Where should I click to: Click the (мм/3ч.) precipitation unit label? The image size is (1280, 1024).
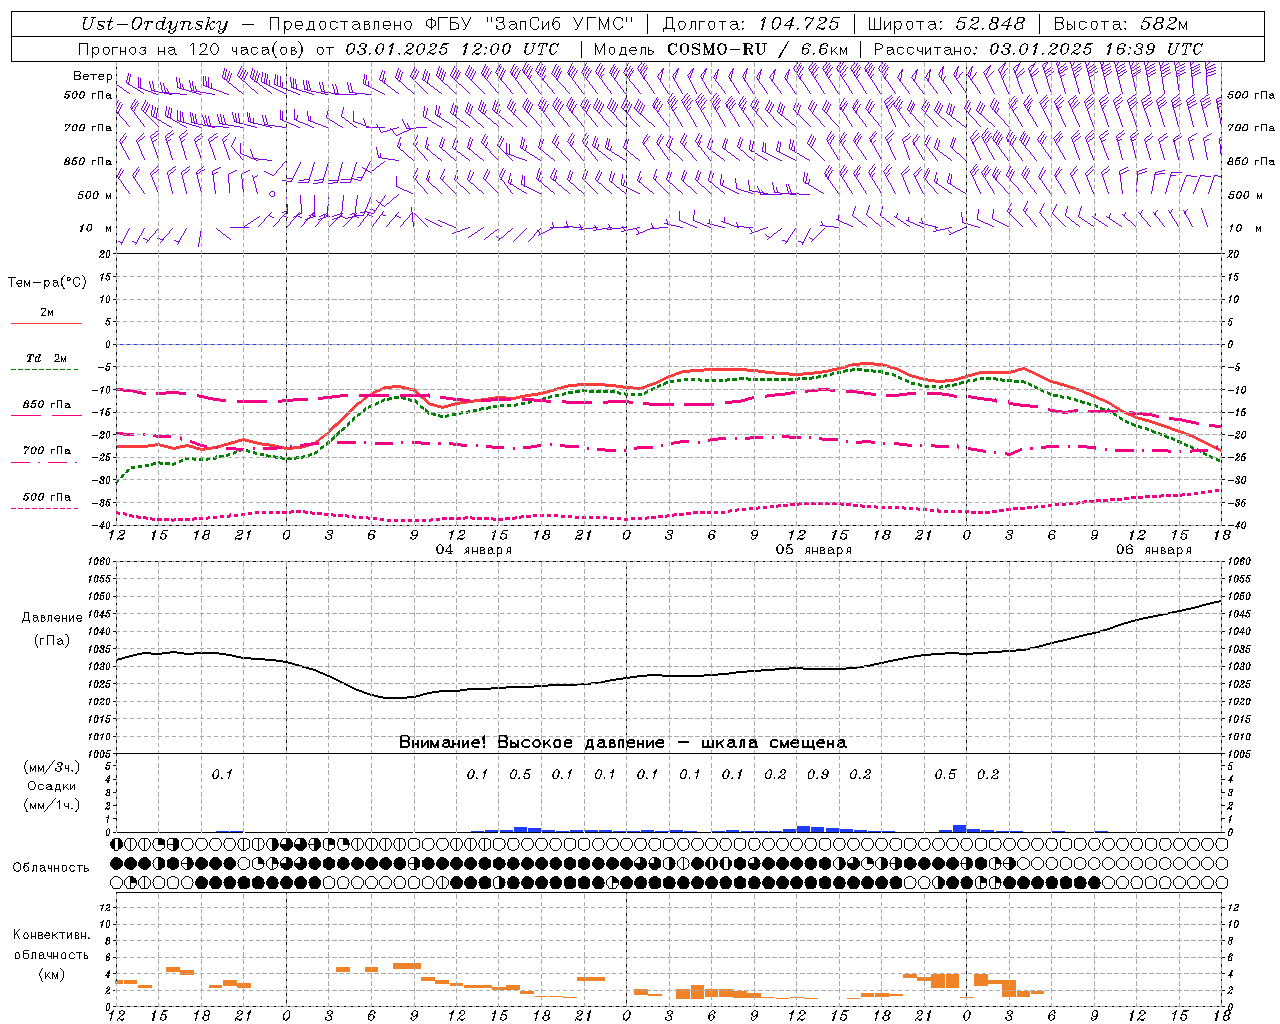click(52, 767)
